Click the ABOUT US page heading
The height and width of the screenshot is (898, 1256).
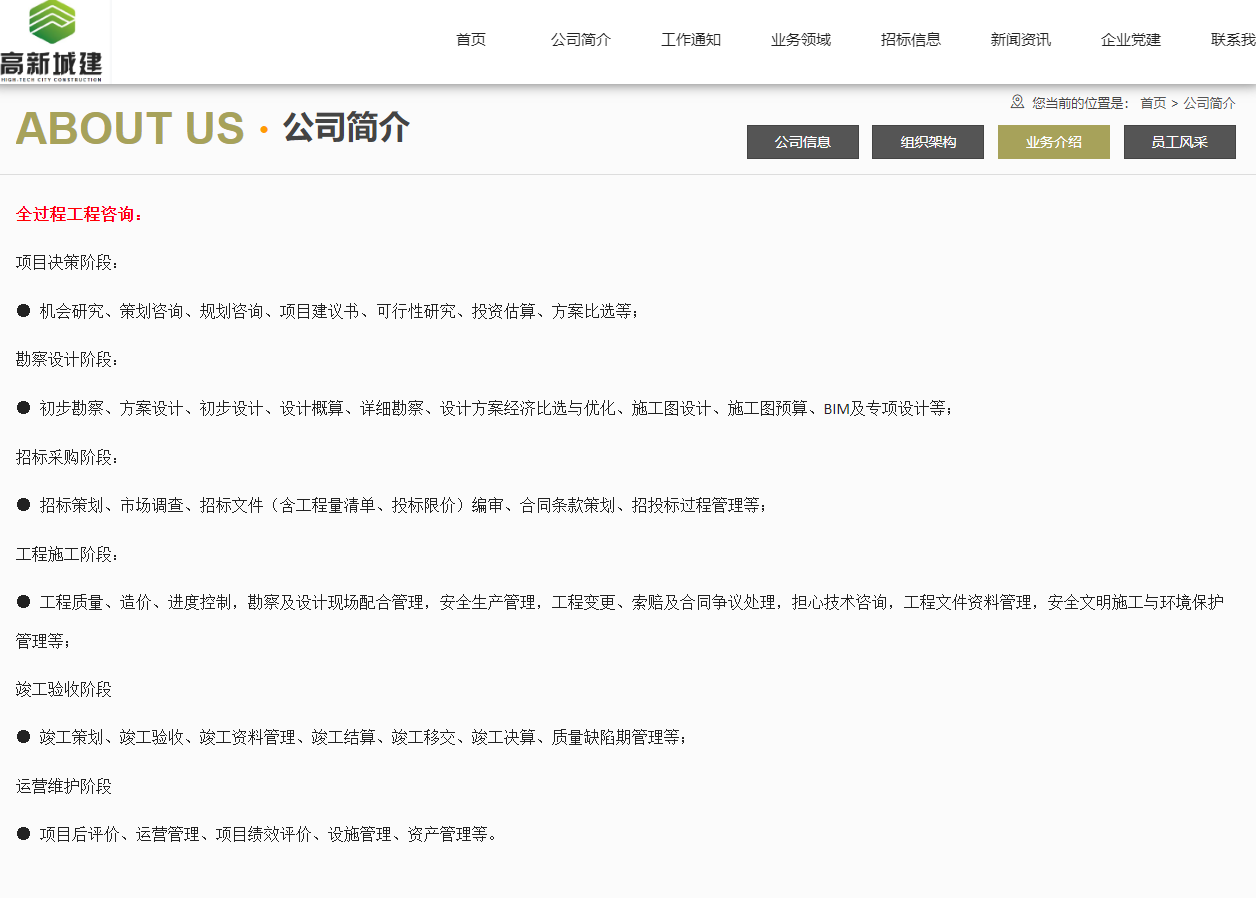click(130, 129)
